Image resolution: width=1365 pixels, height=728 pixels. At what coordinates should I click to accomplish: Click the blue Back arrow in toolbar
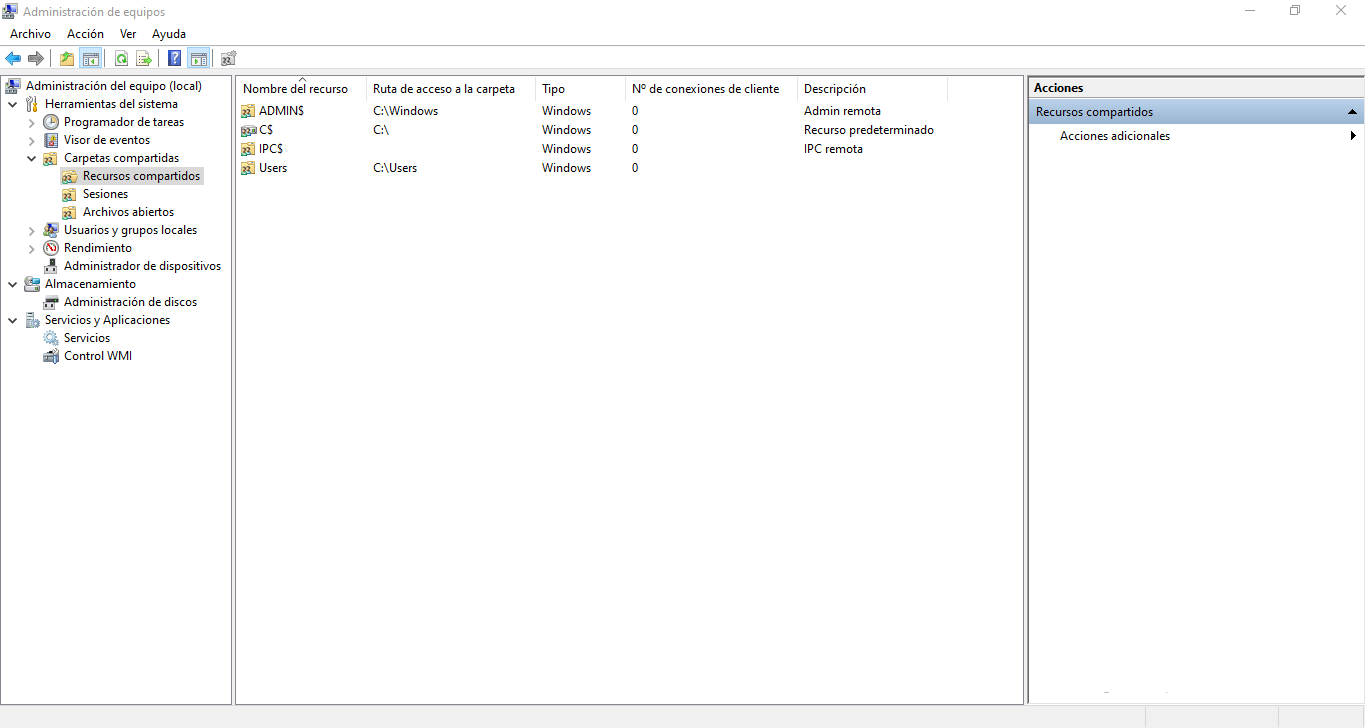(x=13, y=58)
